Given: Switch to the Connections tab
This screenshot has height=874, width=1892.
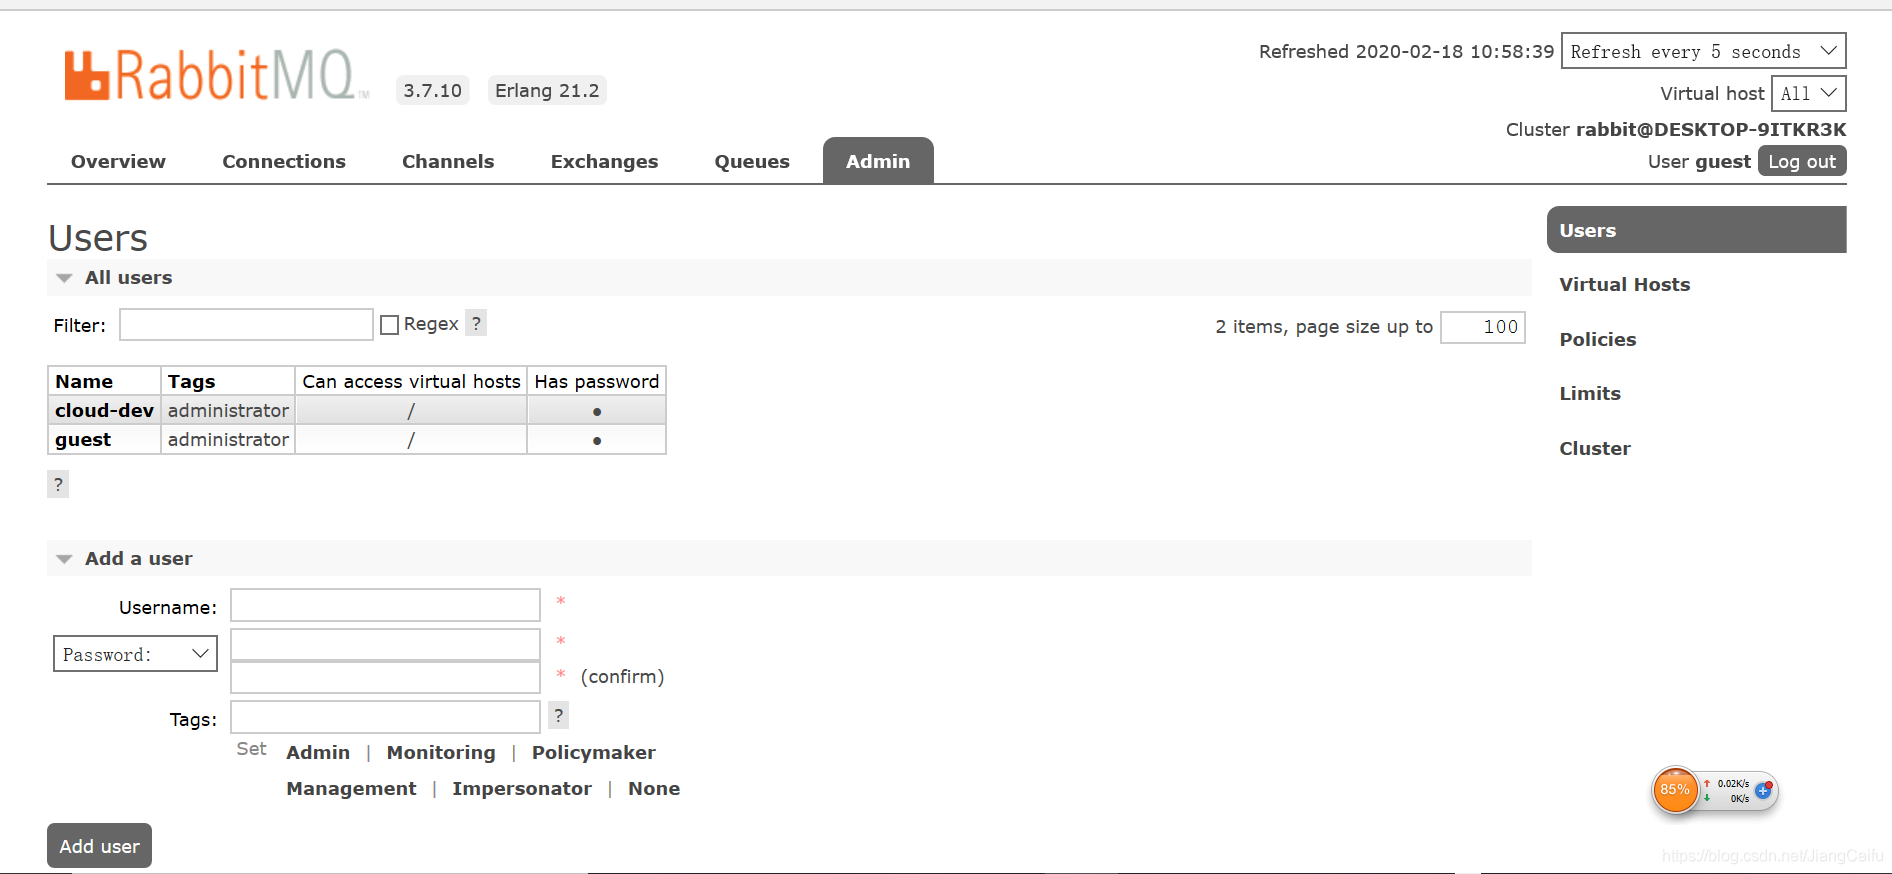Looking at the screenshot, I should pyautogui.click(x=284, y=161).
